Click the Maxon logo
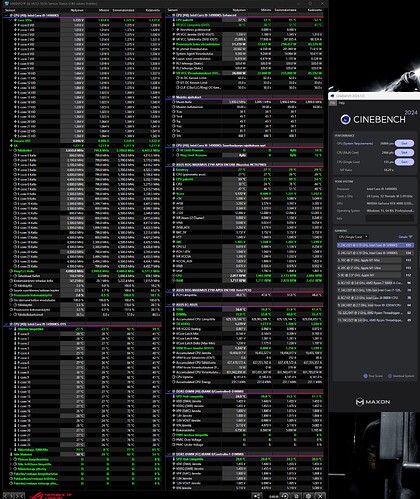The image size is (420, 499). [373, 402]
